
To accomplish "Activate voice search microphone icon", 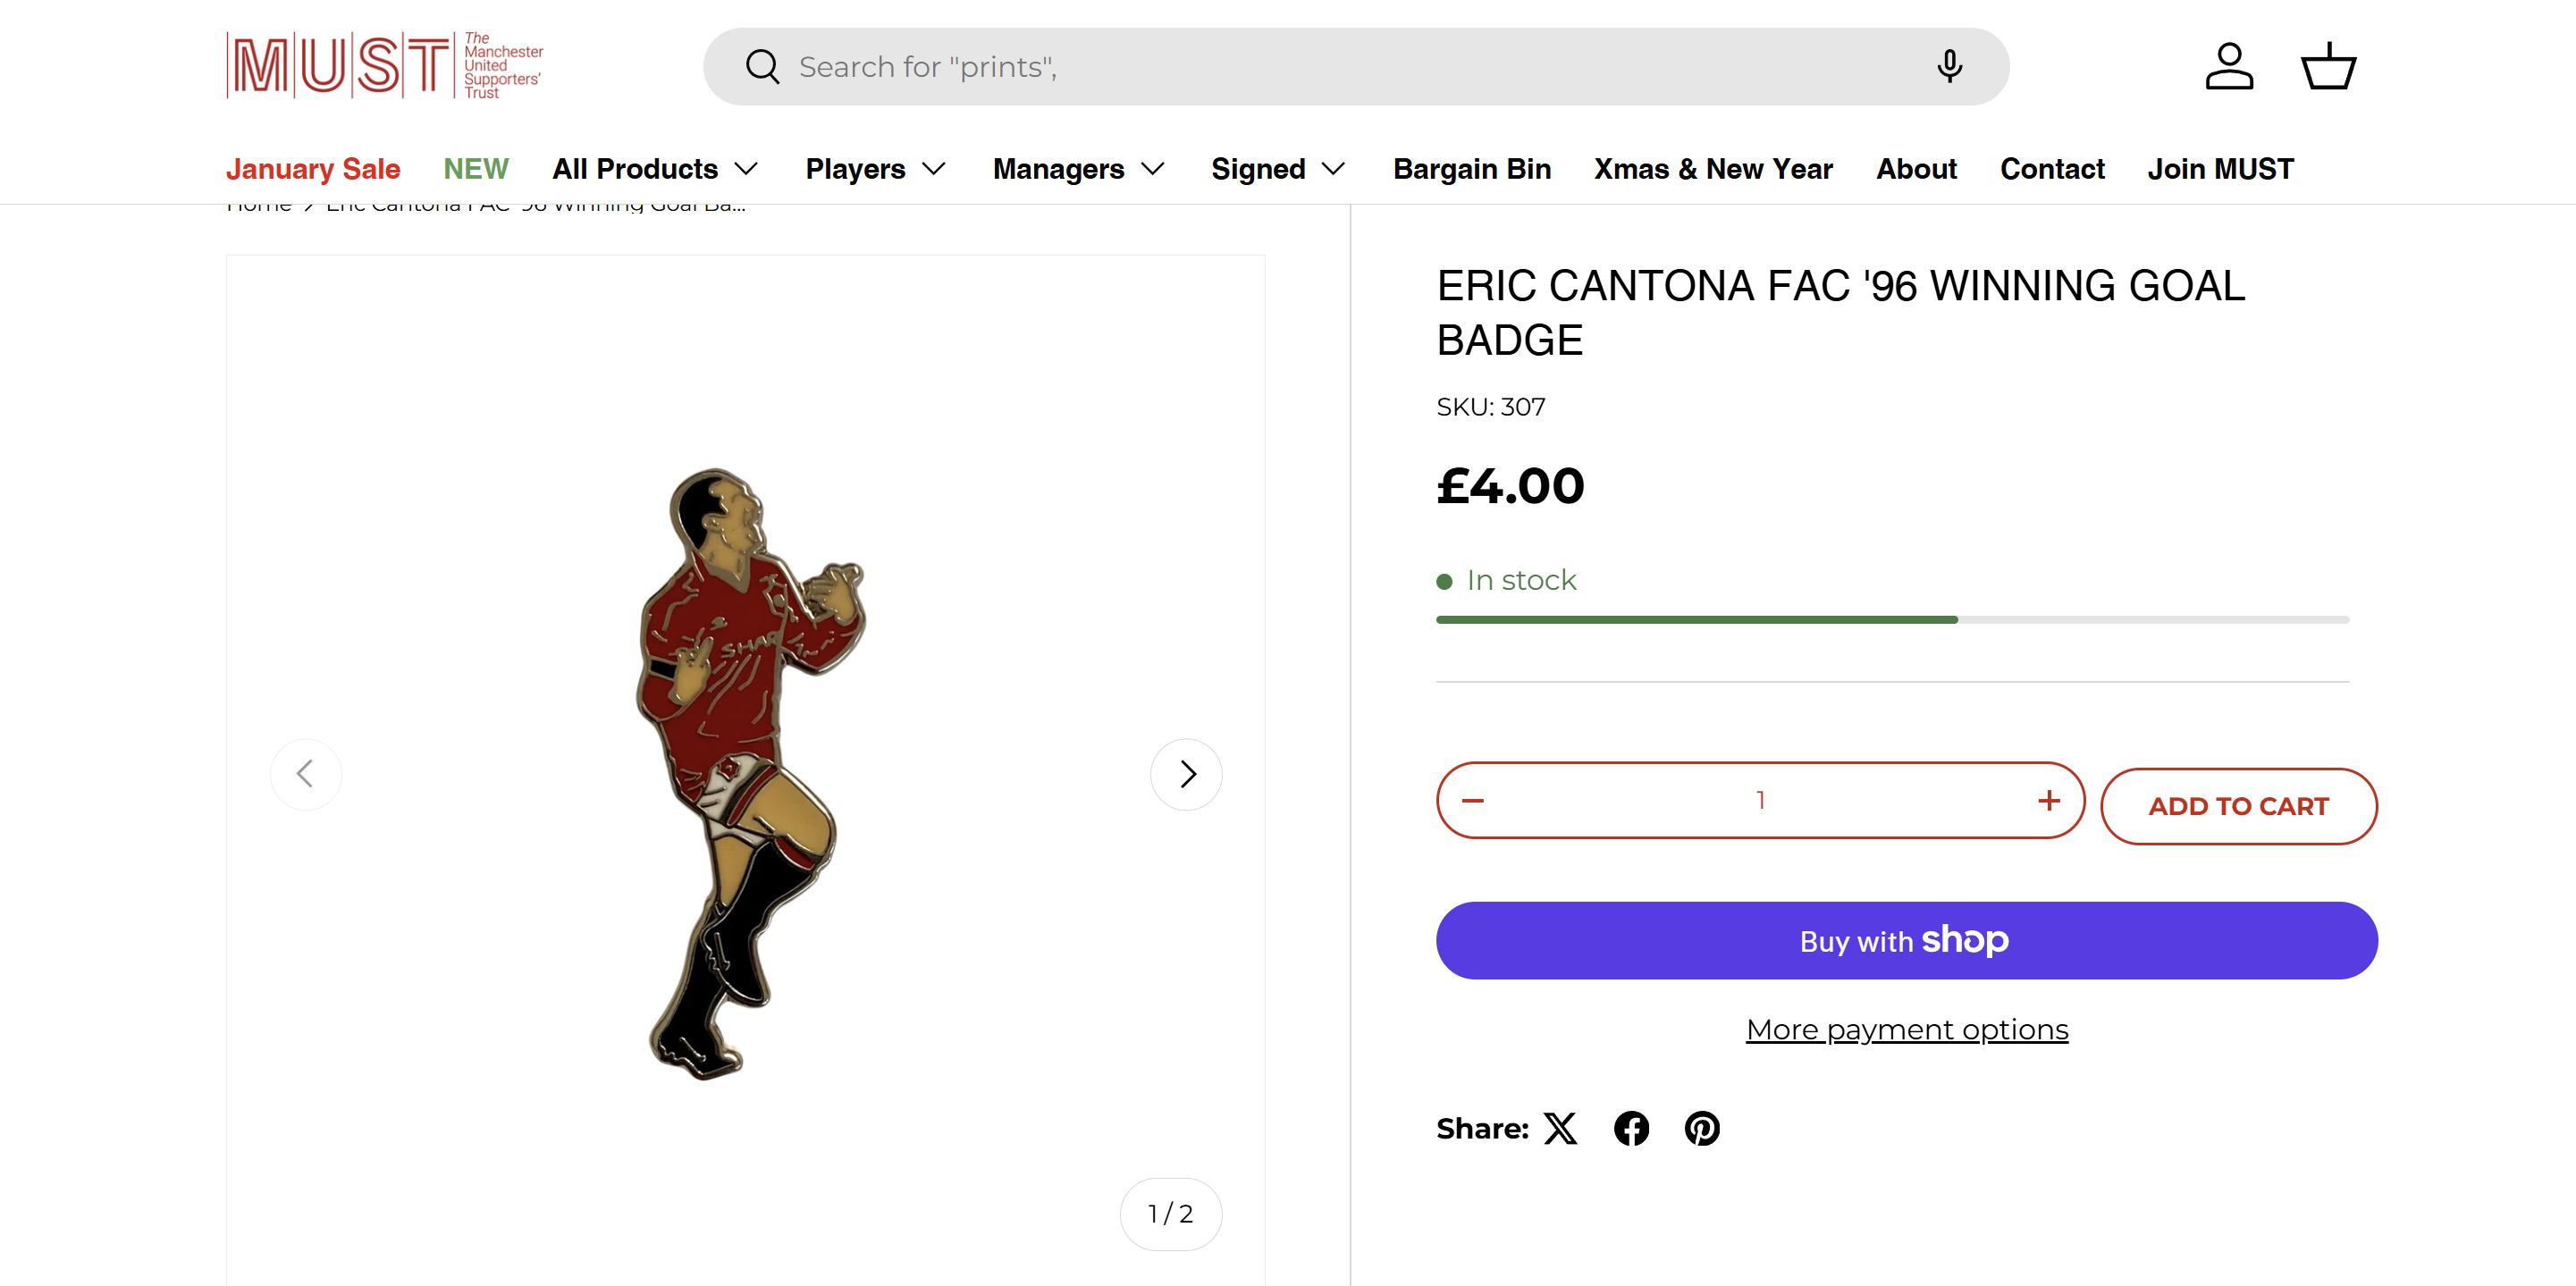I will [1949, 67].
